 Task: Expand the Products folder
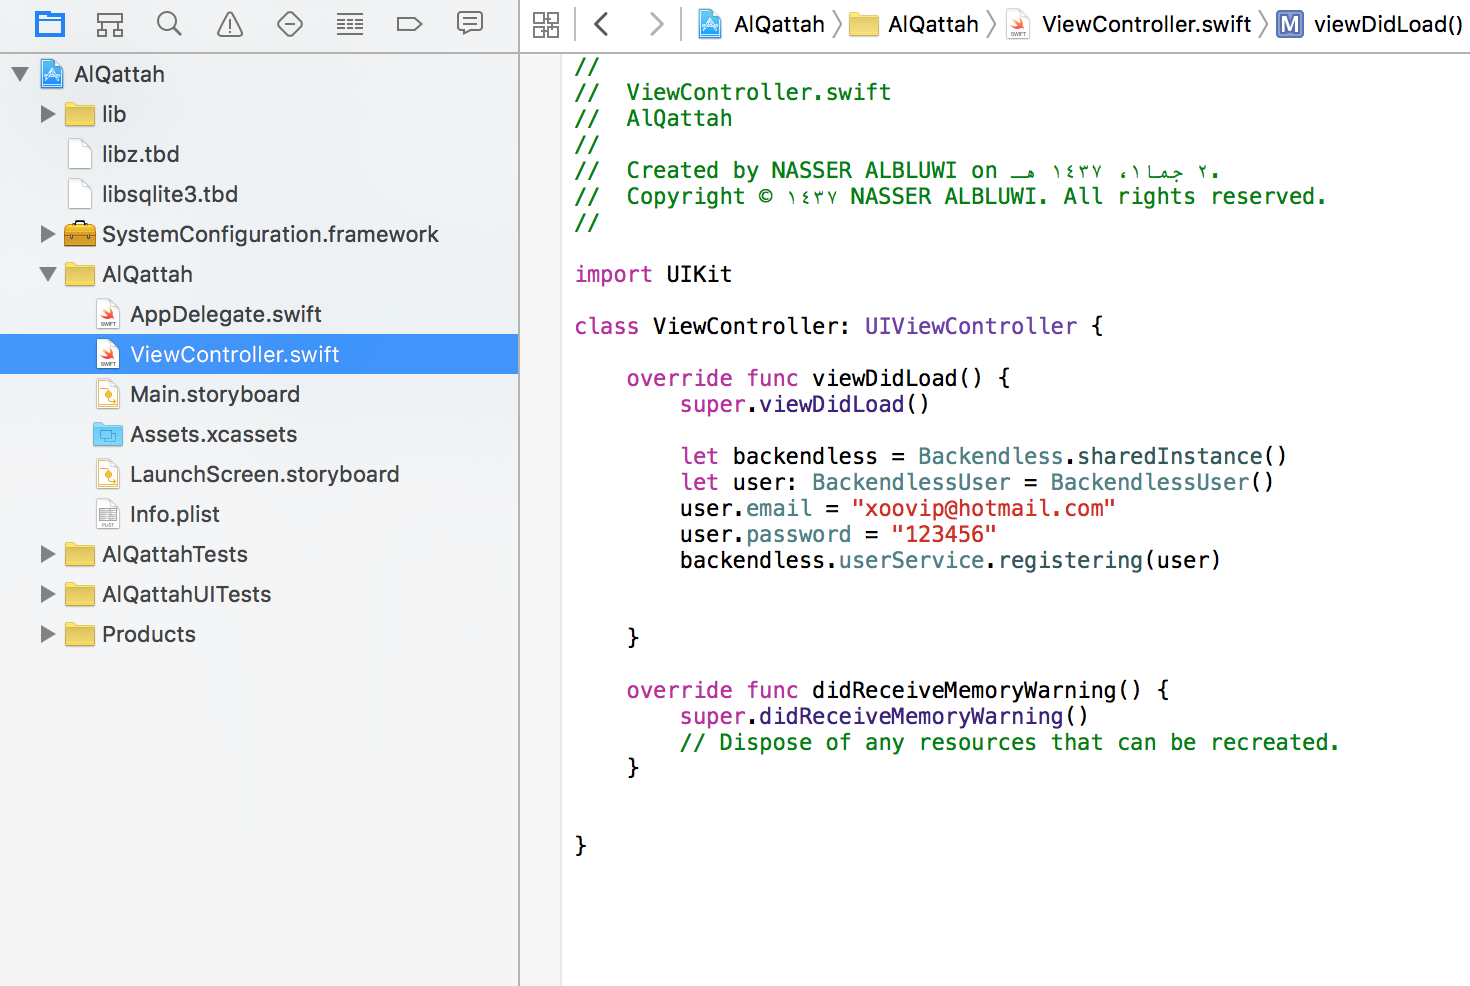(47, 634)
